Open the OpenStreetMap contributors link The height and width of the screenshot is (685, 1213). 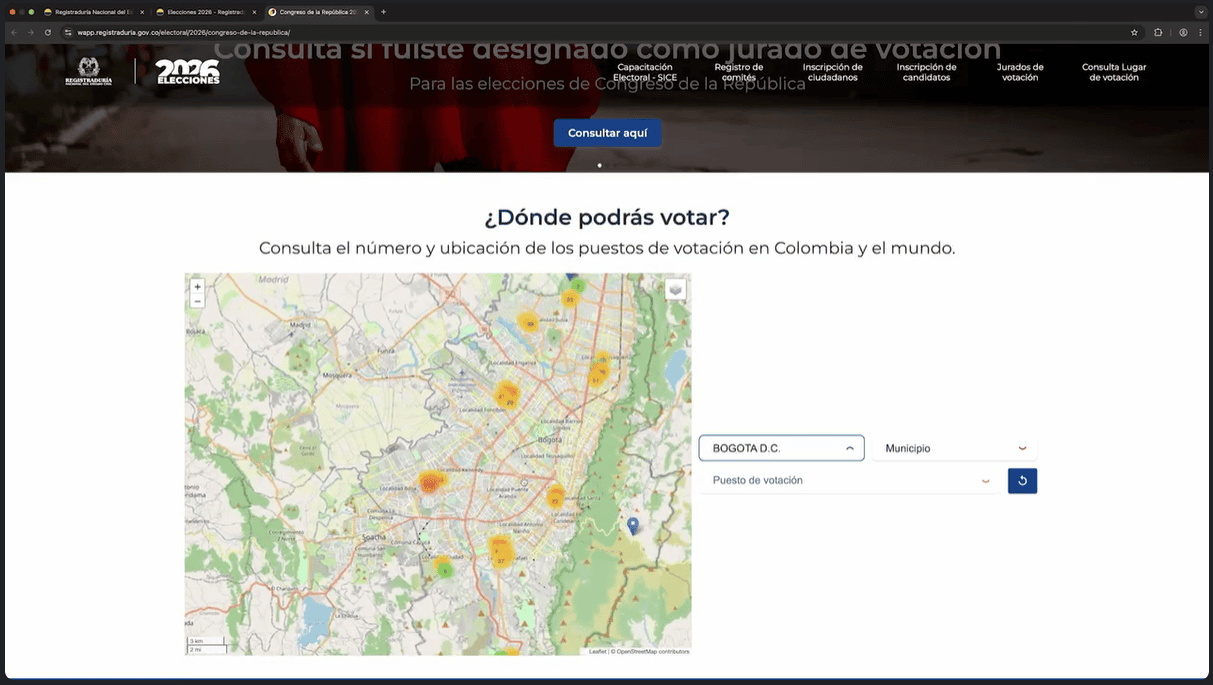(652, 651)
